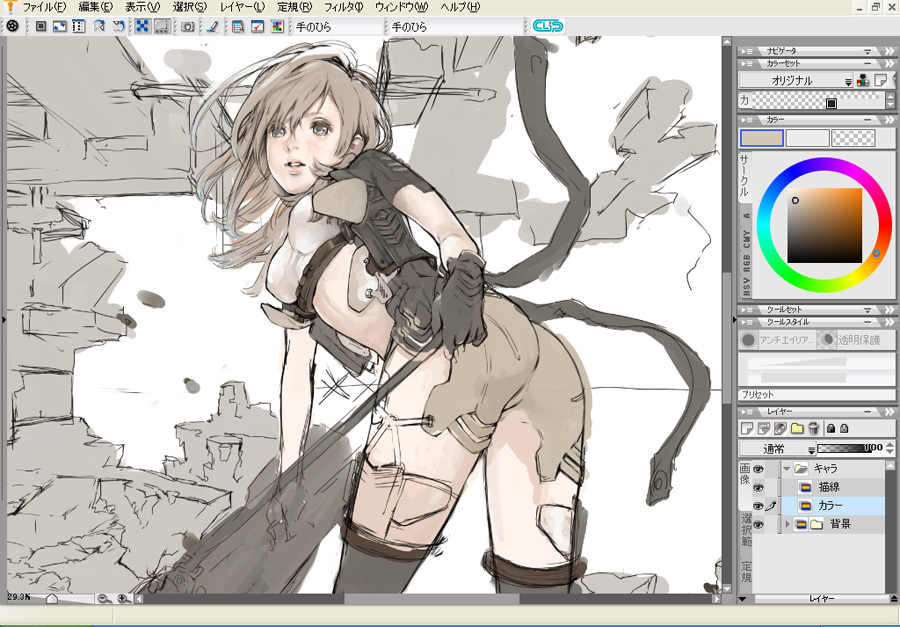The height and width of the screenshot is (627, 900).
Task: Click the trash icon to delete layer
Action: click(813, 428)
